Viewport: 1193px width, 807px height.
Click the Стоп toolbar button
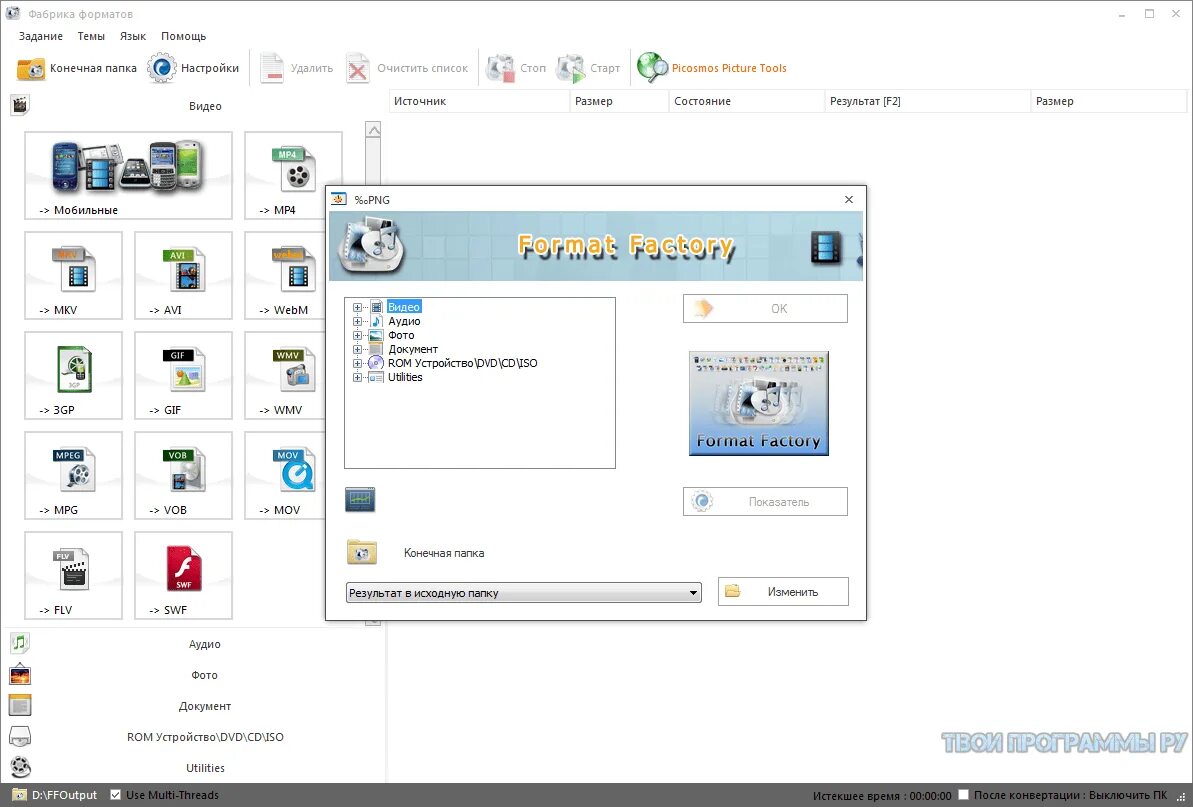pyautogui.click(x=517, y=68)
